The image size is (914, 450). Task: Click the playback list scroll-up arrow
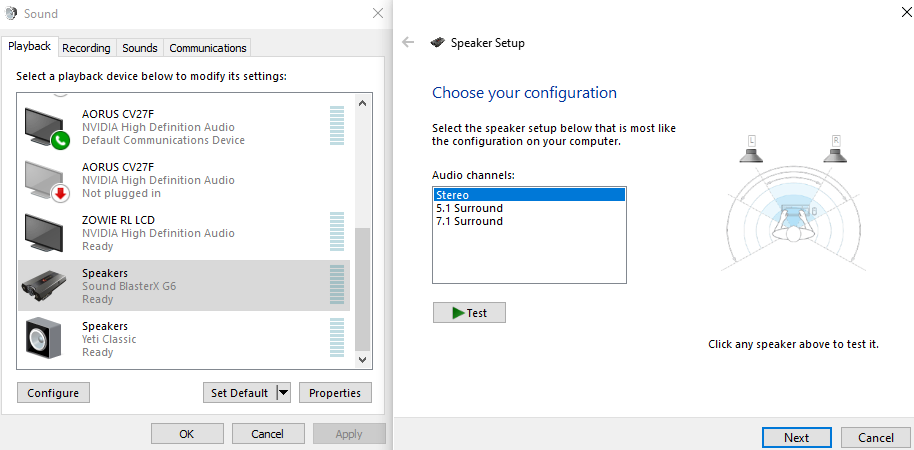[363, 103]
